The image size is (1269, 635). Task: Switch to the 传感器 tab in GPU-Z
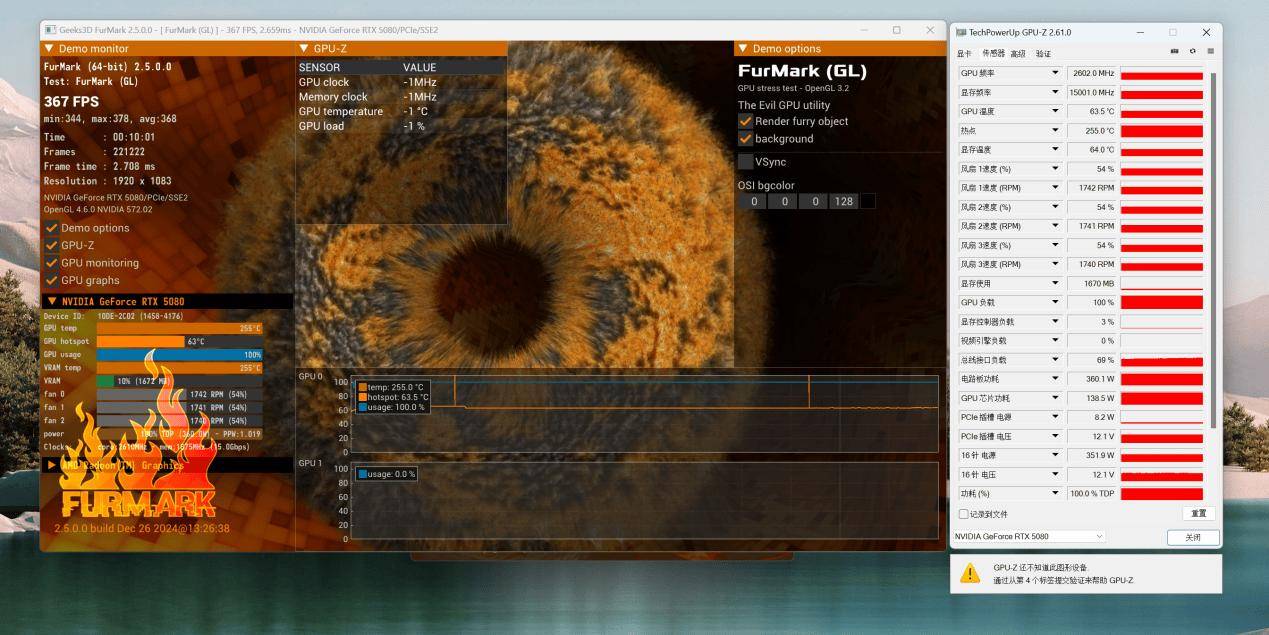pyautogui.click(x=993, y=53)
